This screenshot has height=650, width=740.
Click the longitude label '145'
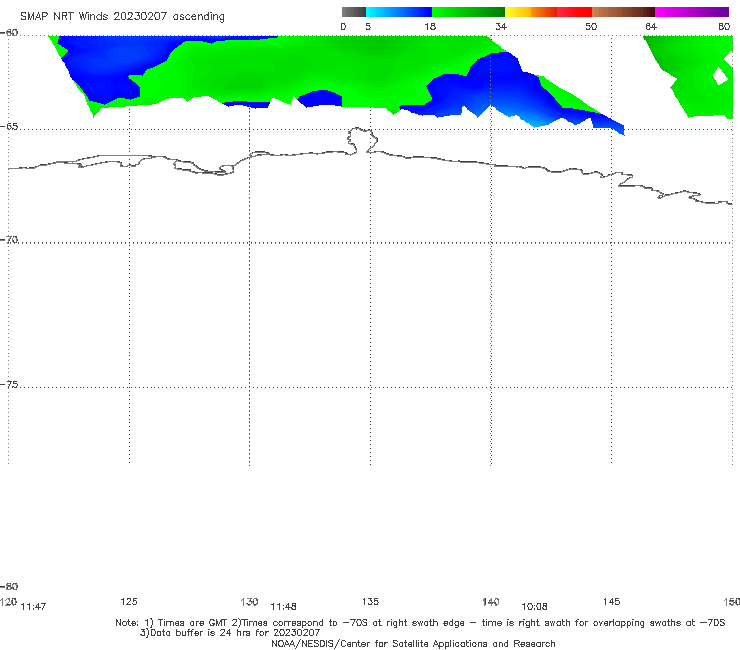[611, 601]
